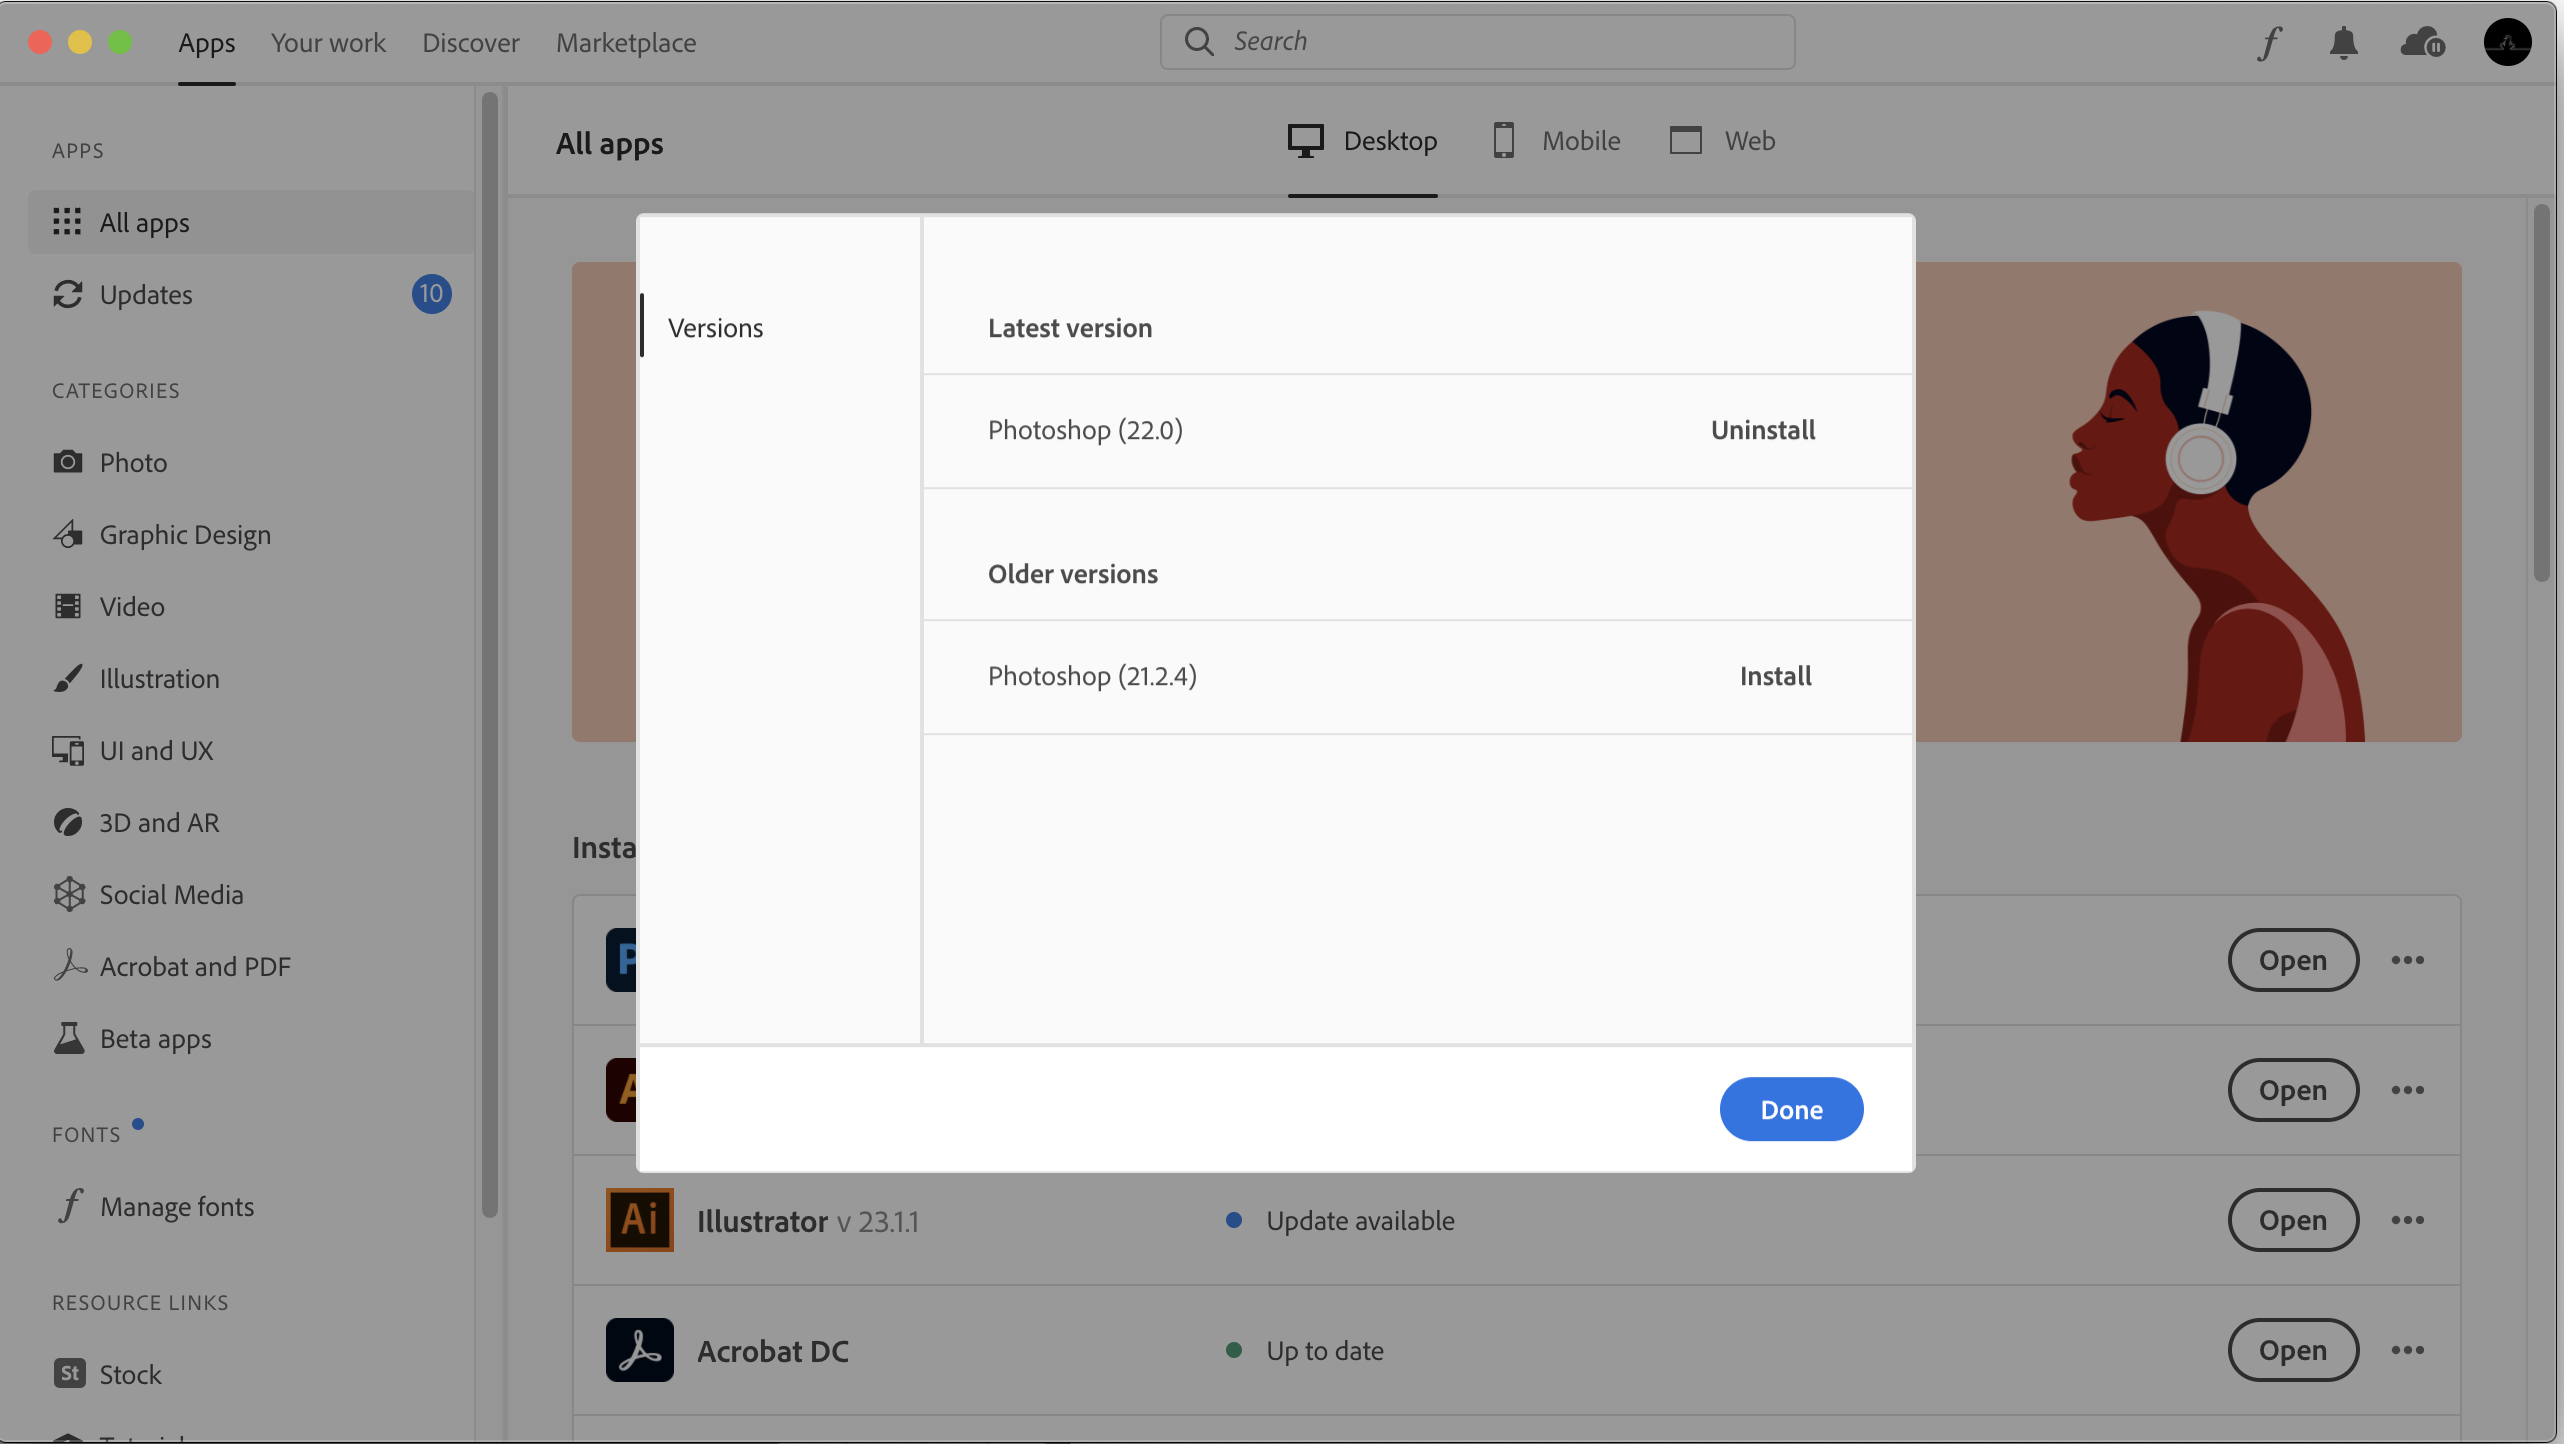Screen dimensions: 2564x1444
Task: Uninstall Photoshop (22.0)
Action: coord(1762,430)
